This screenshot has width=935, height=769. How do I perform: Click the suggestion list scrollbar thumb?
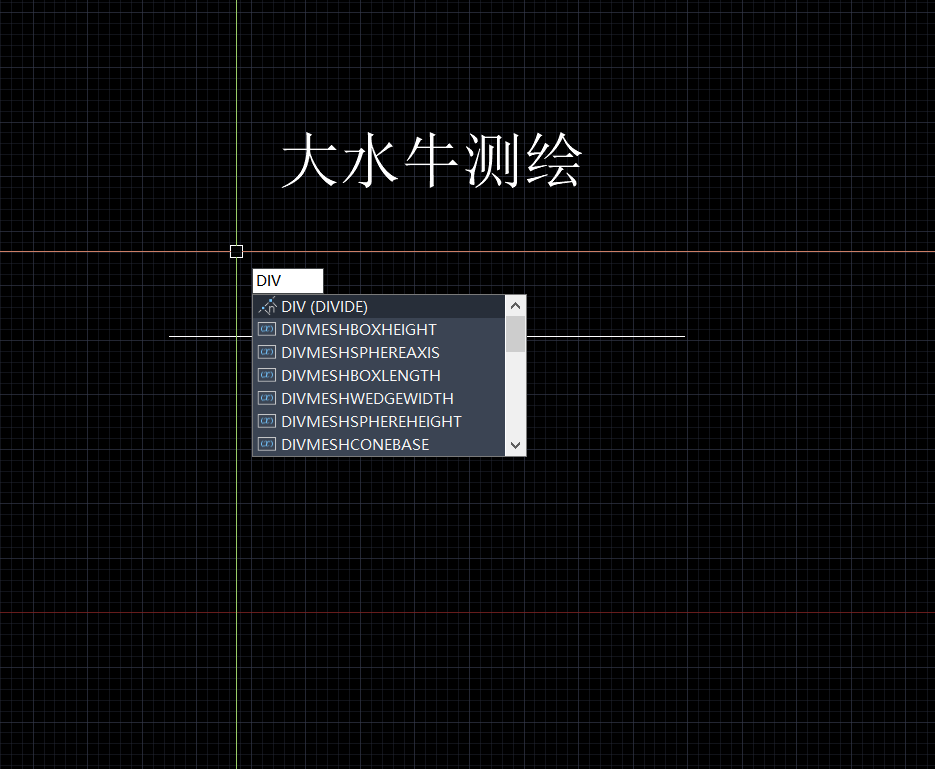(515, 335)
